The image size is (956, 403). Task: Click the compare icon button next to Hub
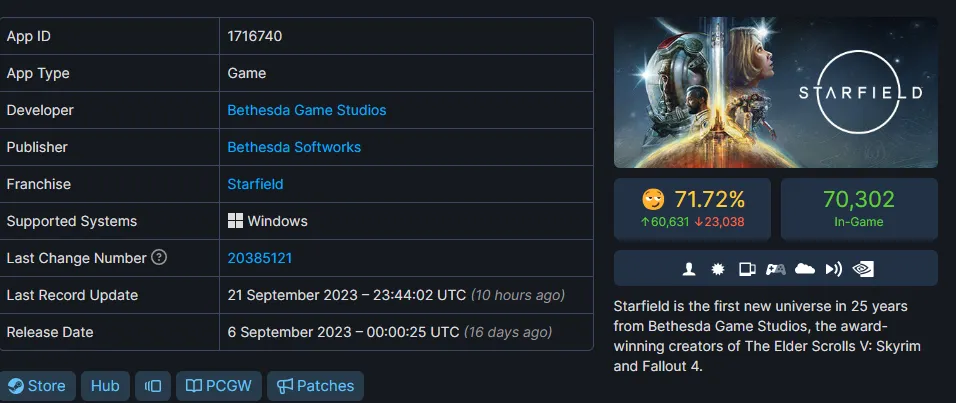coord(152,386)
